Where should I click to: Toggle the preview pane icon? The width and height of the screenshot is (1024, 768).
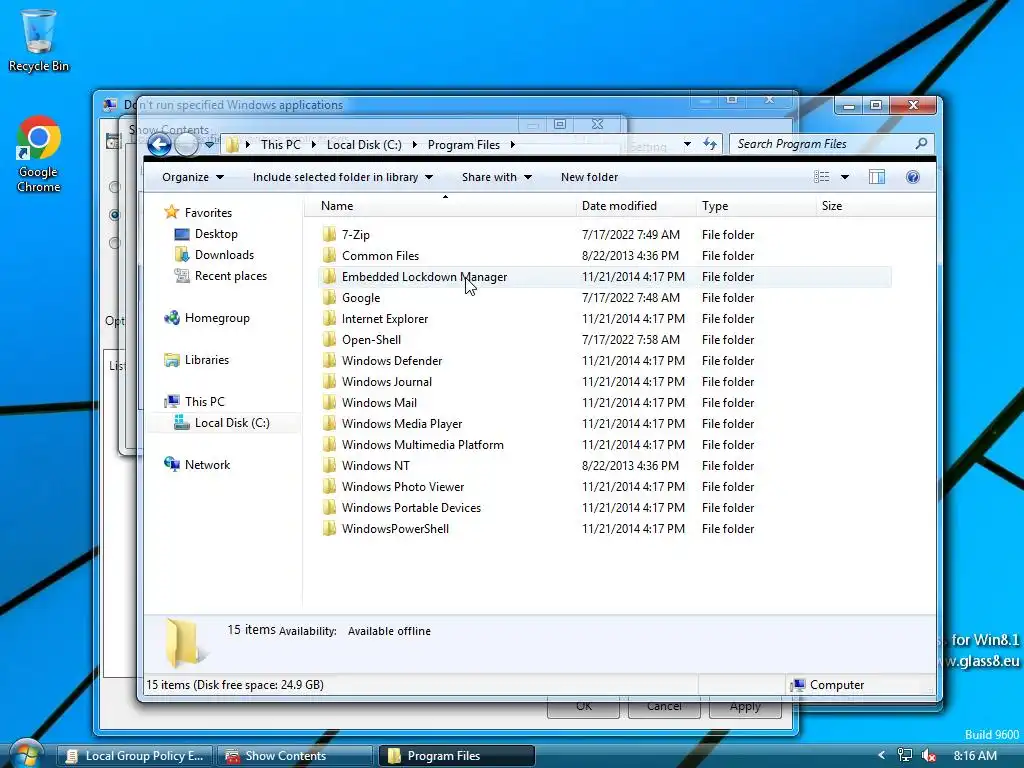pos(876,177)
